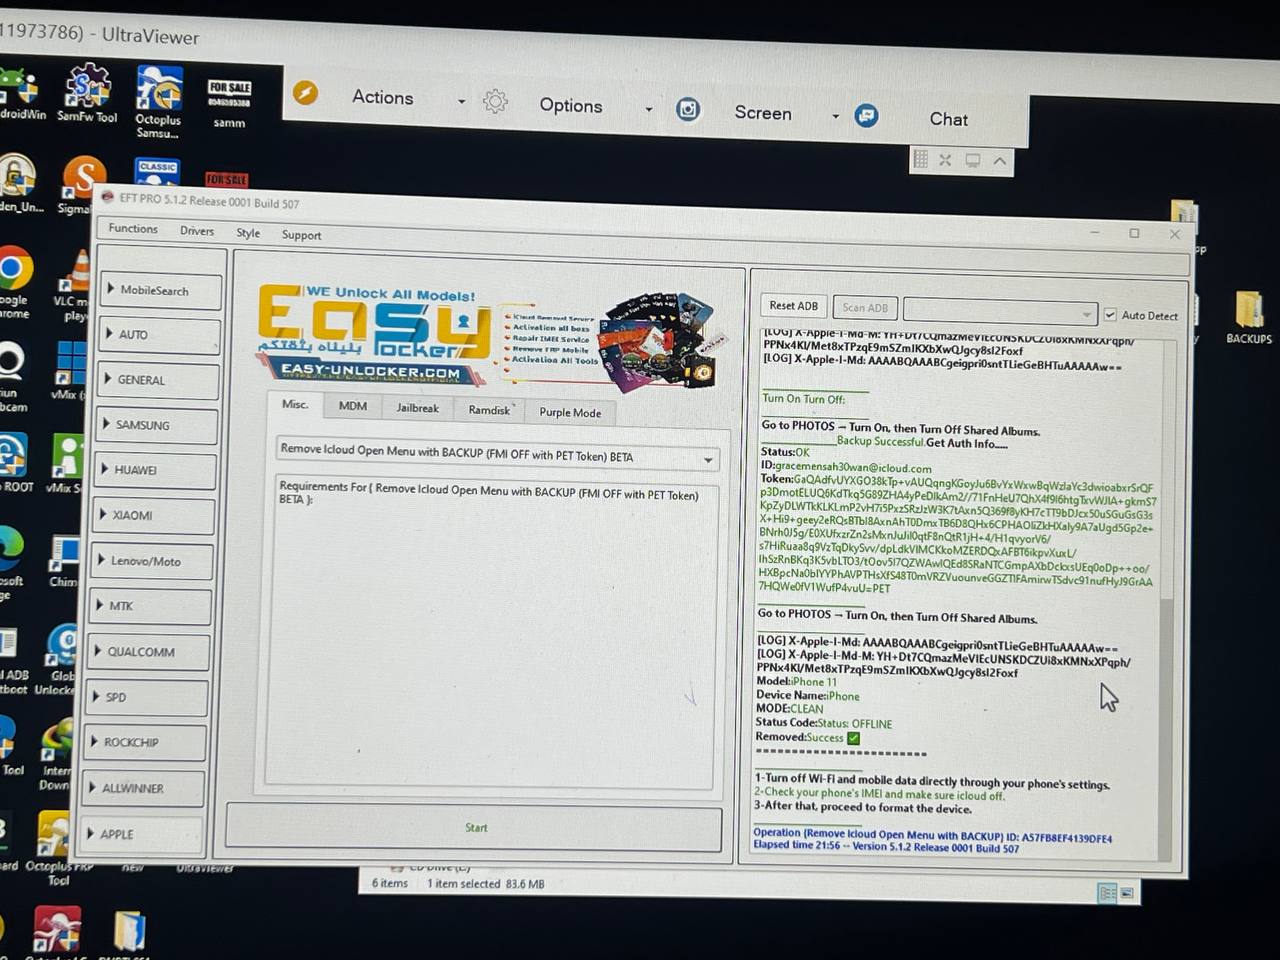Image resolution: width=1280 pixels, height=960 pixels.
Task: Expand the Actions dropdown arrow
Action: click(461, 101)
